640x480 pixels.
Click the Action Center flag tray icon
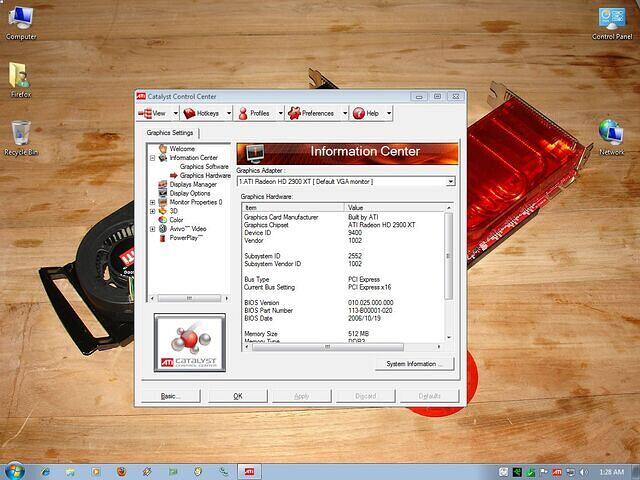point(544,472)
